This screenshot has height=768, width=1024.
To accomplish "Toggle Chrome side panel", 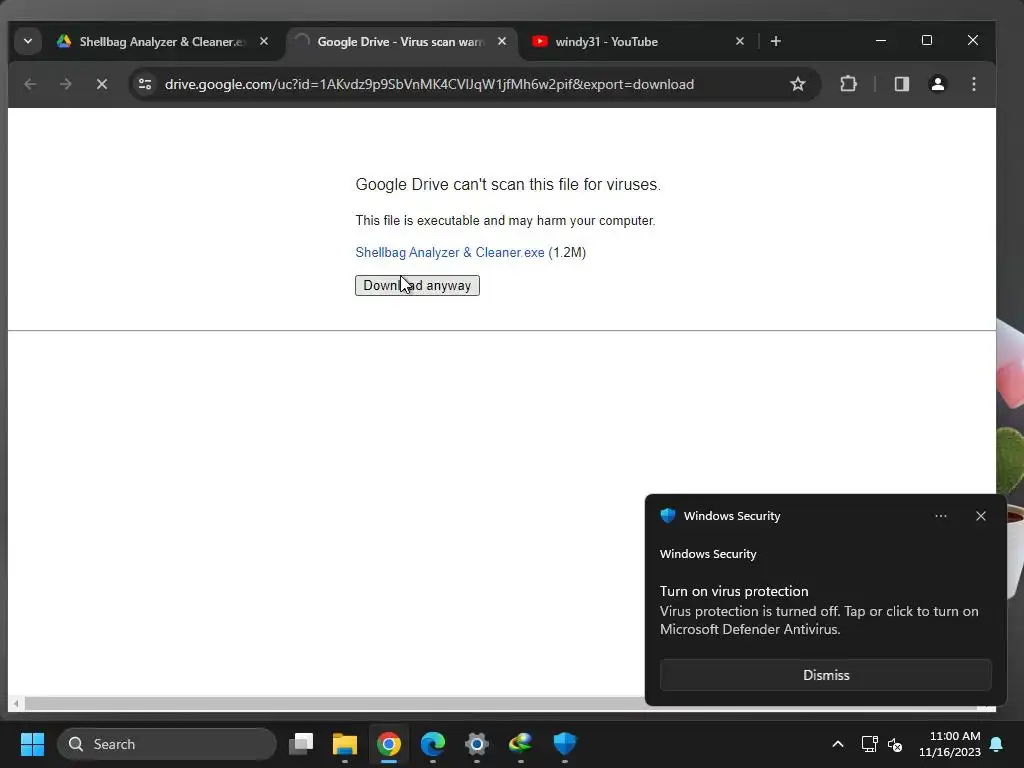I will pos(902,84).
